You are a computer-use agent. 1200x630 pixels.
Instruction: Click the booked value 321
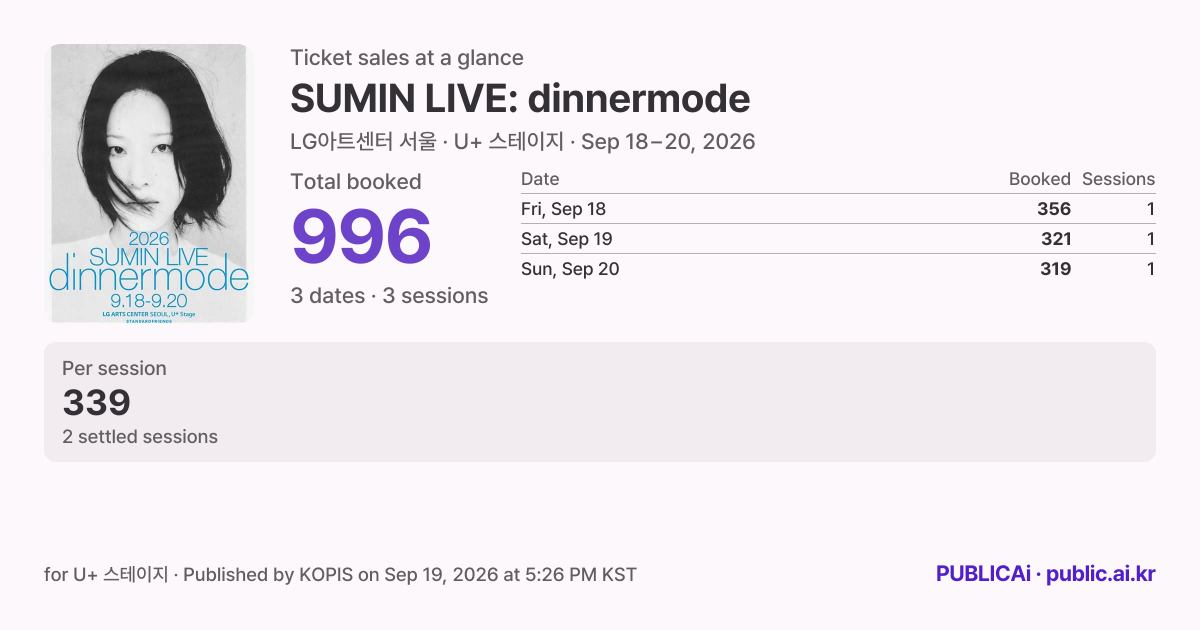click(1054, 239)
